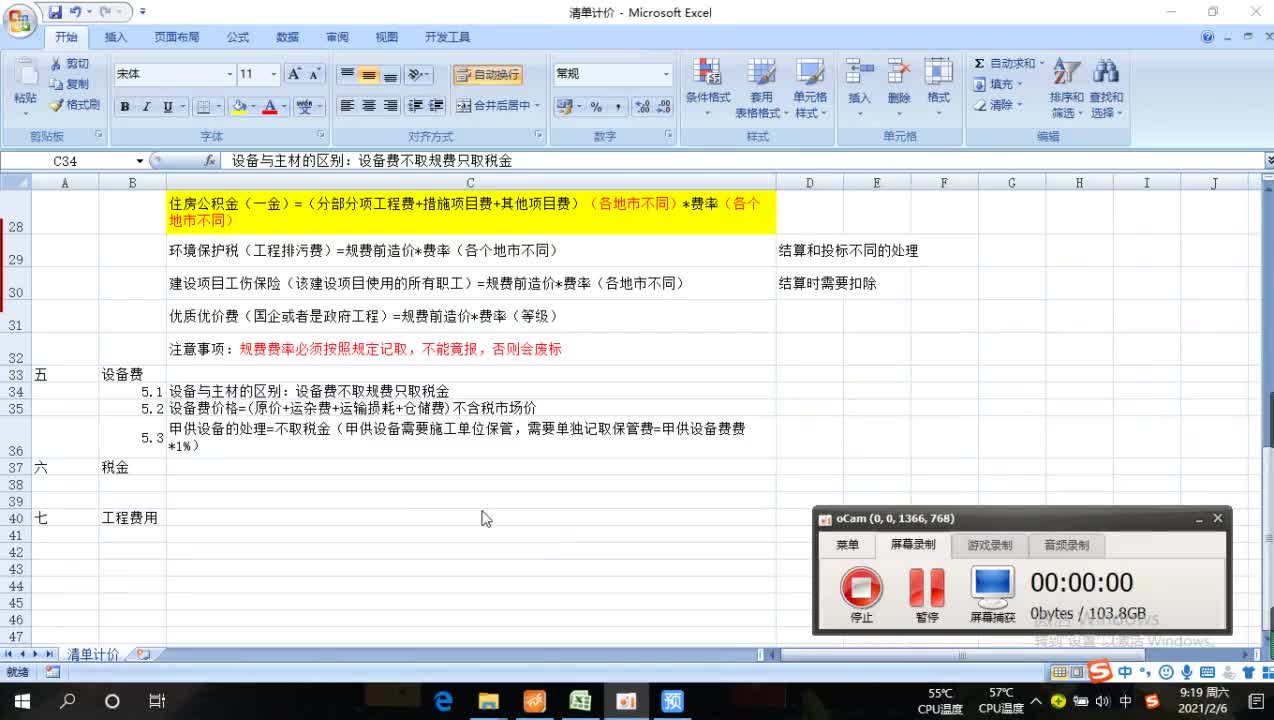This screenshot has width=1274, height=720.
Task: Align text right in cell
Action: pyautogui.click(x=391, y=106)
